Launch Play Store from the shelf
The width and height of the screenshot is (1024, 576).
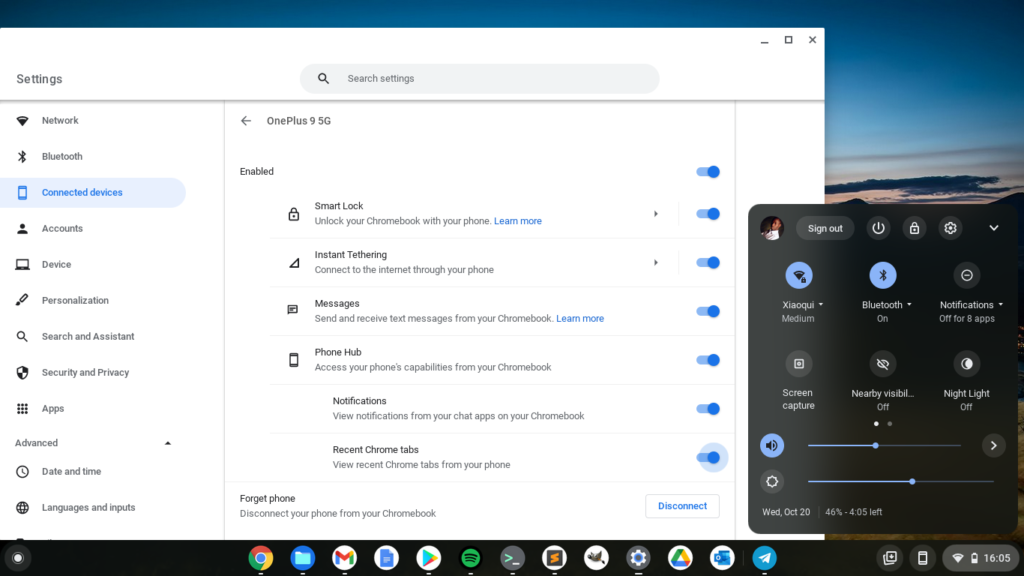[x=428, y=558]
